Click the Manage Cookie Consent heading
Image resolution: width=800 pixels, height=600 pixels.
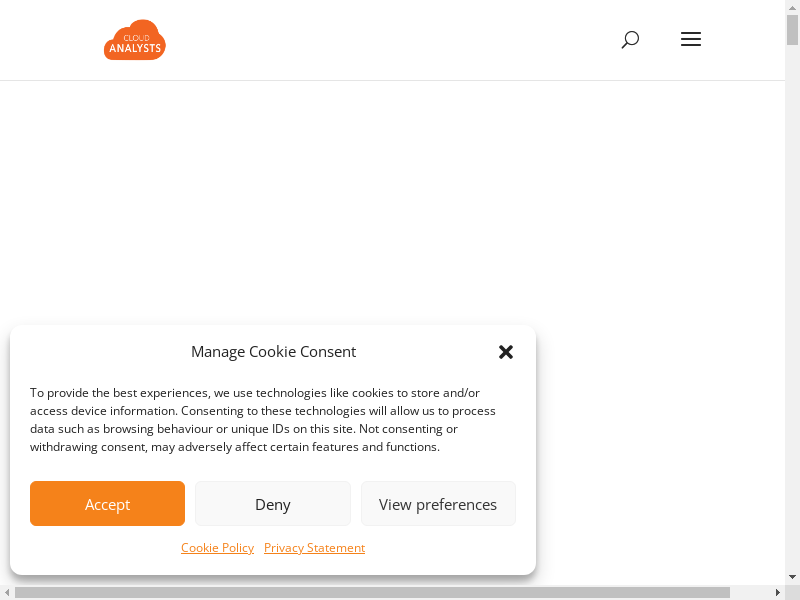[273, 352]
